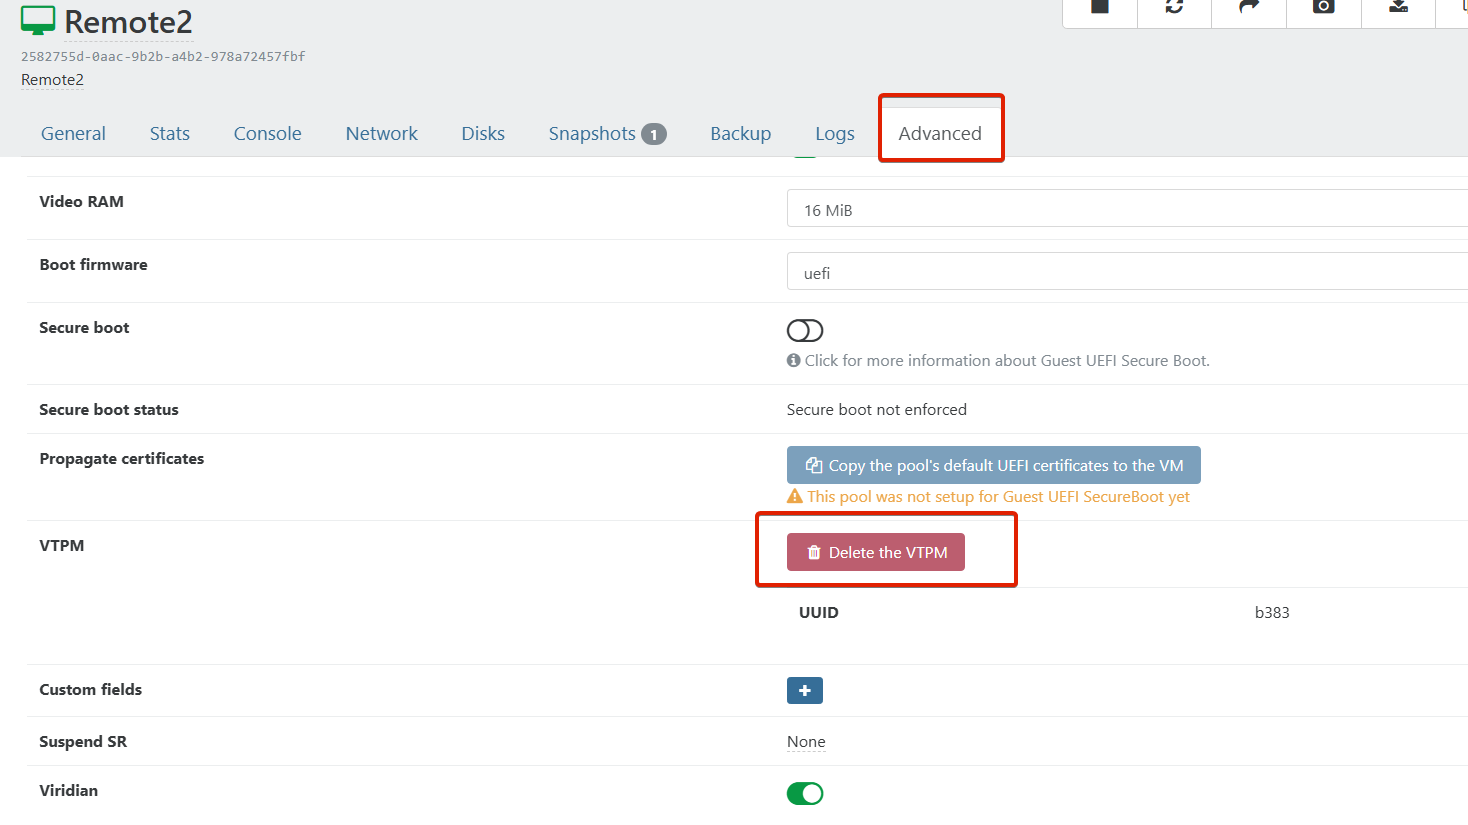Viewport: 1468px width, 825px height.
Task: Take a snapshot using the camera icon
Action: [1323, 7]
